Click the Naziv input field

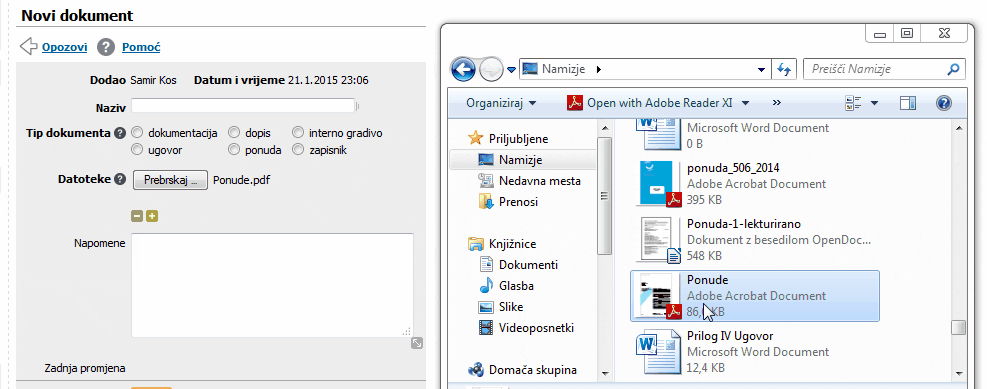[243, 106]
